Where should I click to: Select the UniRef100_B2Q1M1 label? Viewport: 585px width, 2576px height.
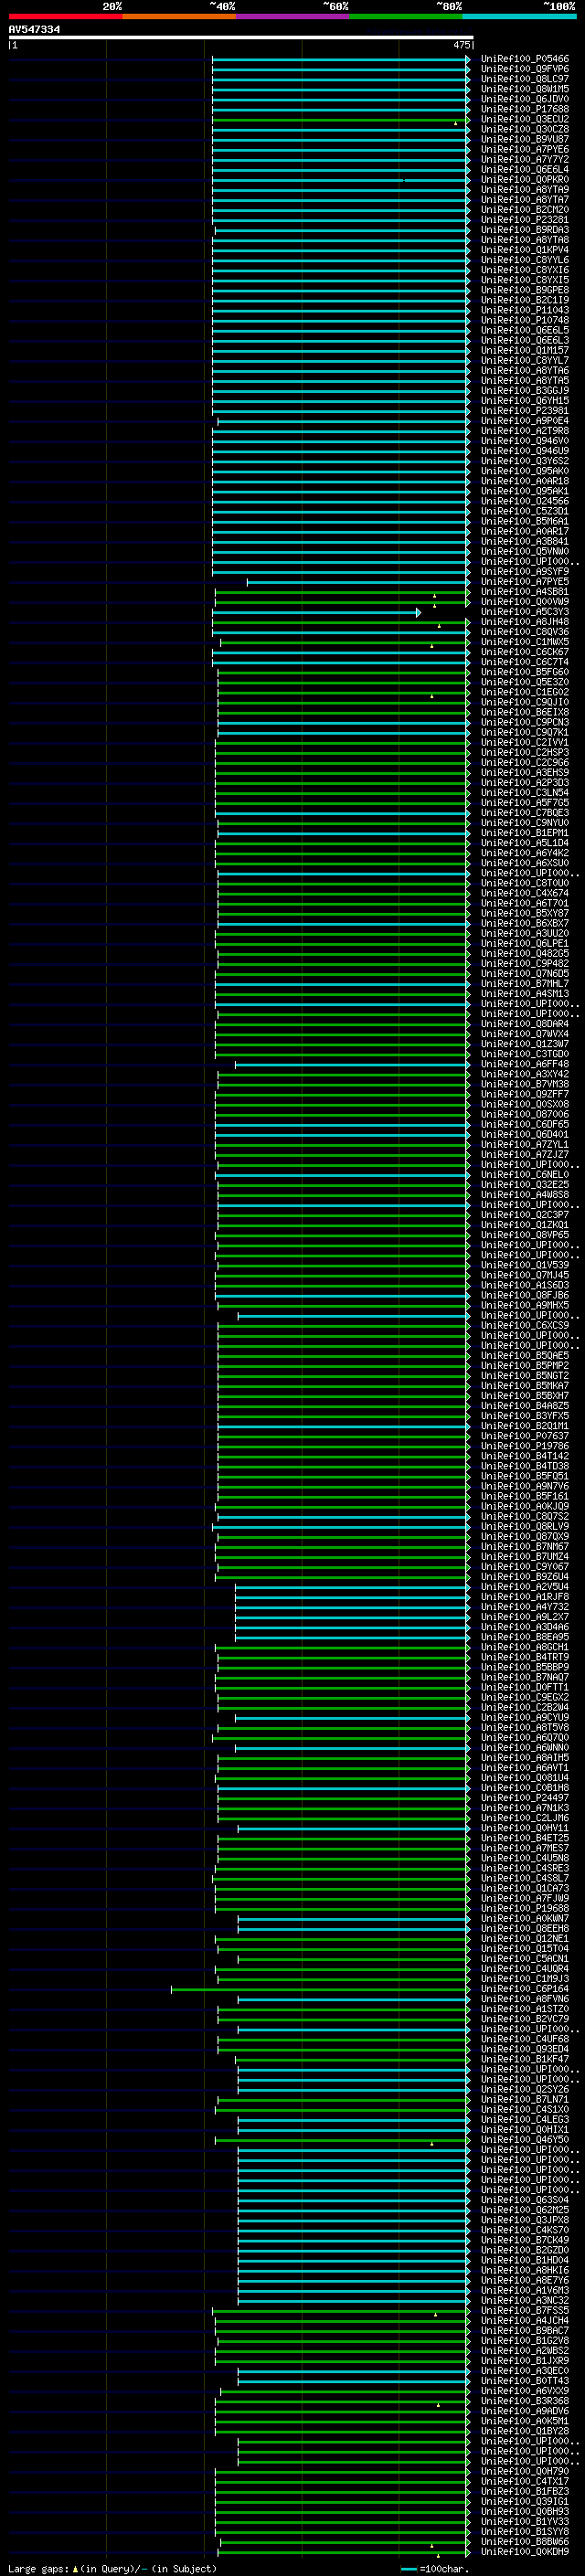[x=525, y=1426]
